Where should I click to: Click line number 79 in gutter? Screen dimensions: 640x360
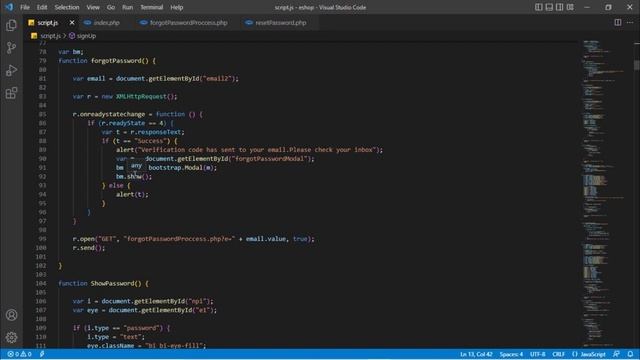coord(42,61)
